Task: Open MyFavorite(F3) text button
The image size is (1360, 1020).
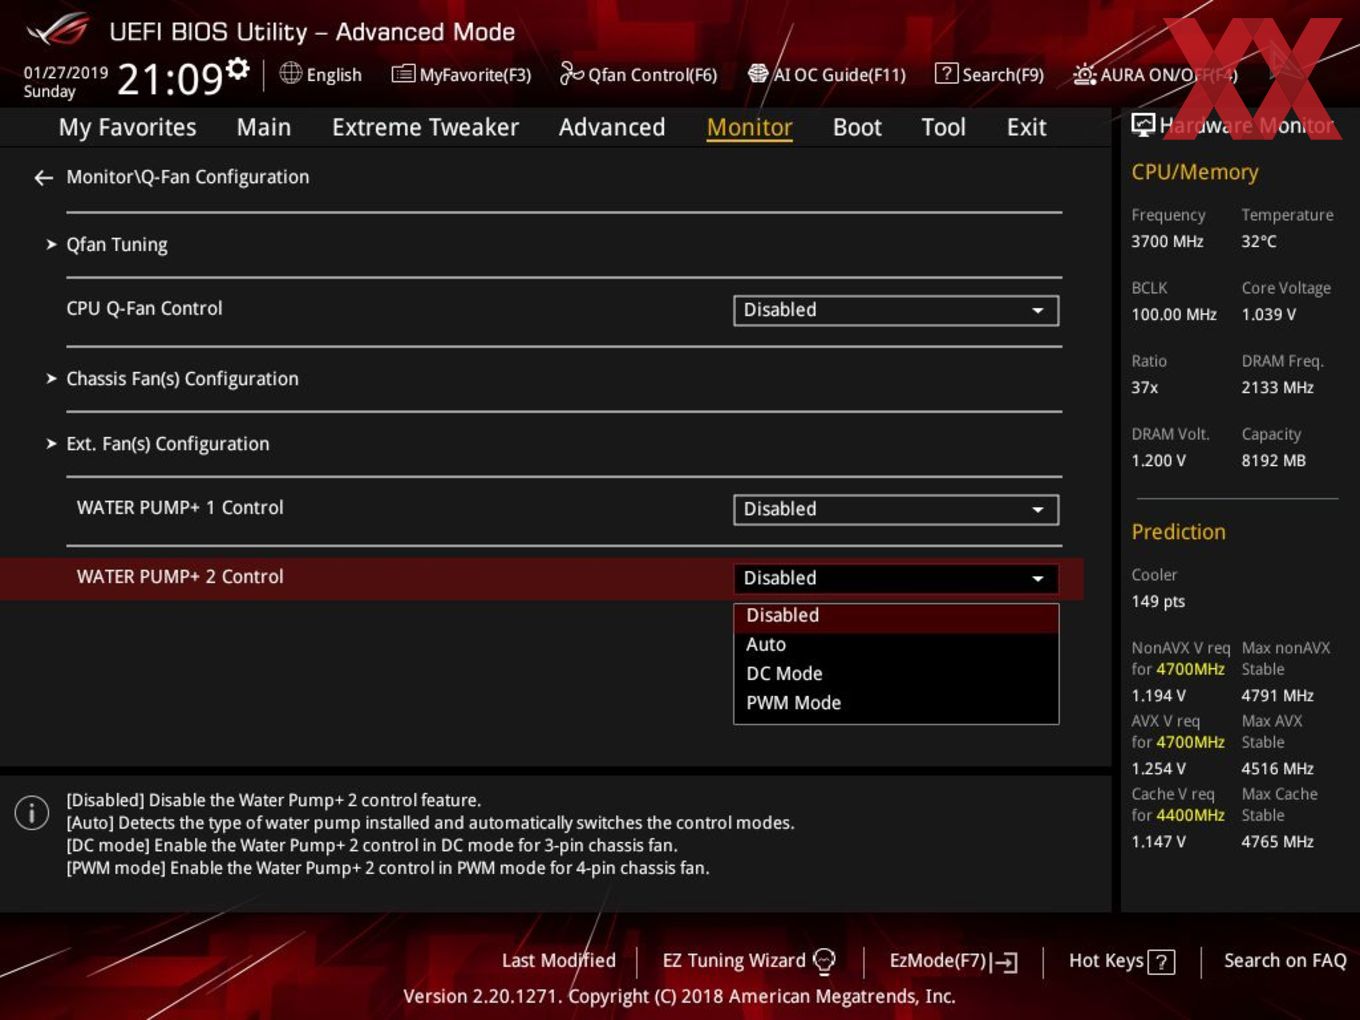Action: click(475, 75)
